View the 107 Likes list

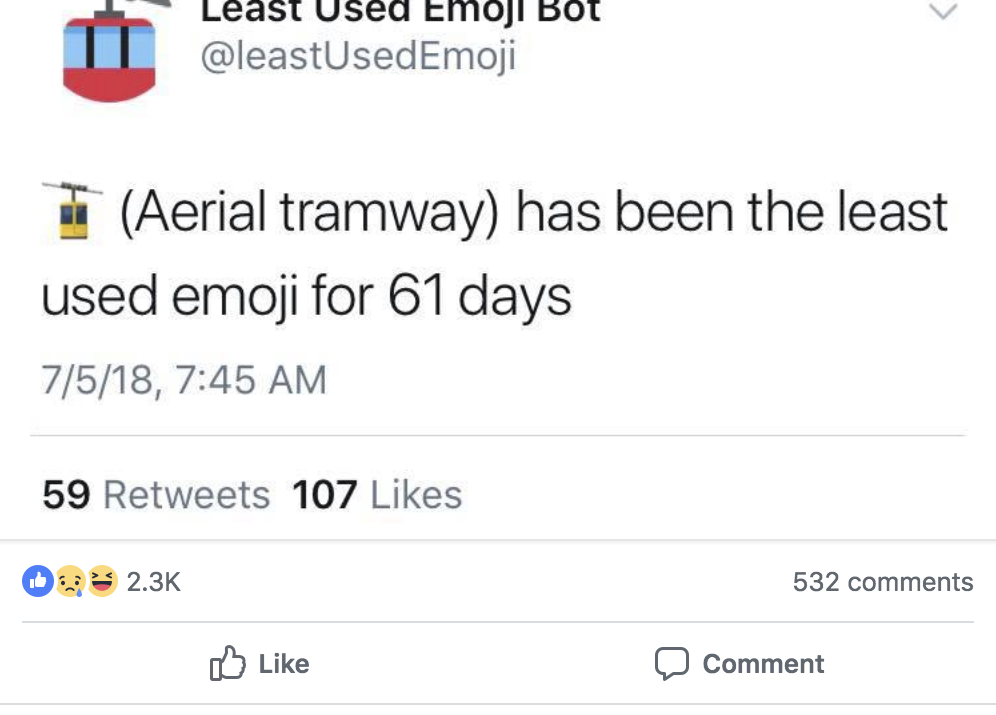[x=377, y=495]
